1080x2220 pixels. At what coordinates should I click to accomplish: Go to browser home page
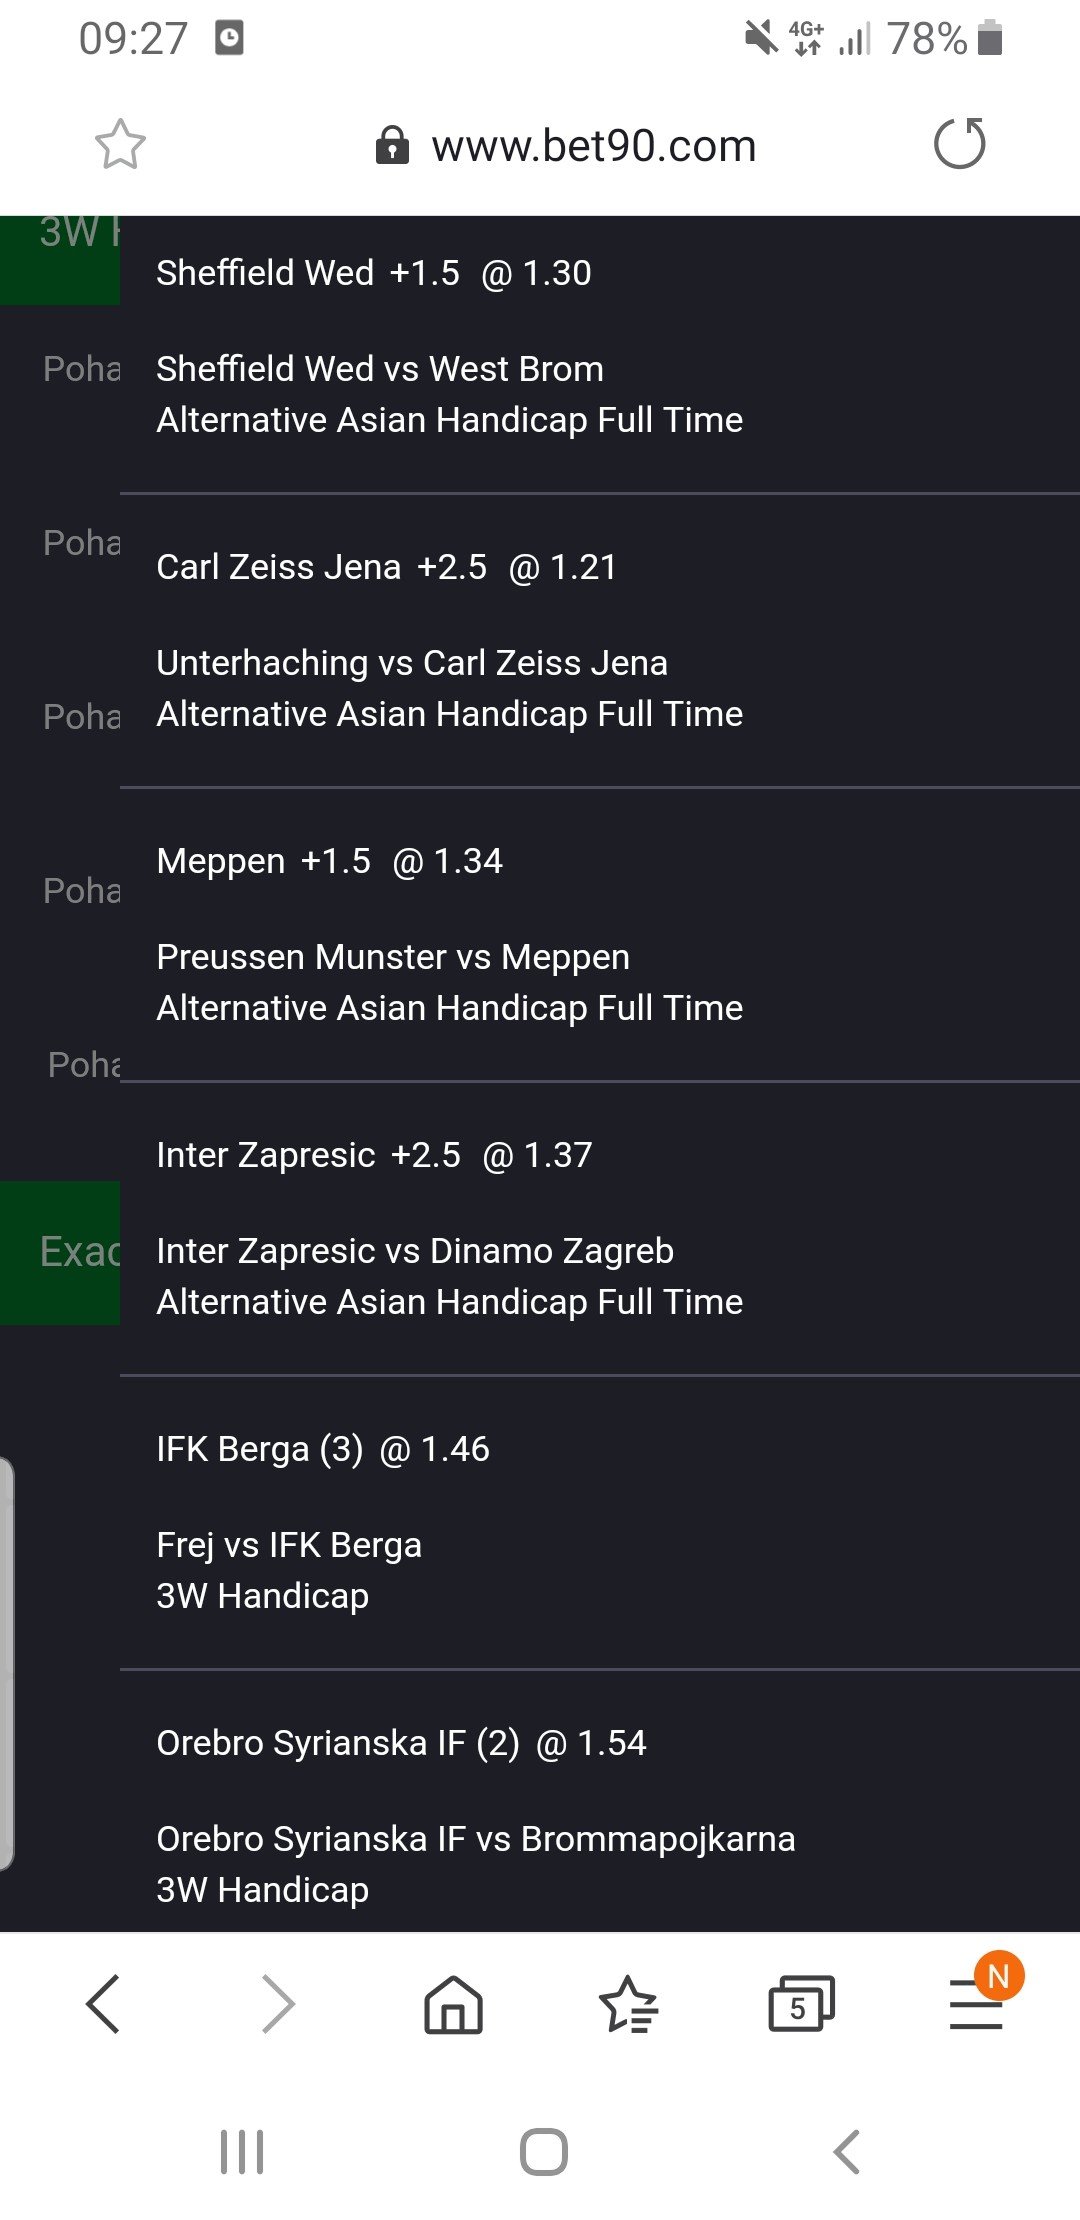[x=453, y=2004]
